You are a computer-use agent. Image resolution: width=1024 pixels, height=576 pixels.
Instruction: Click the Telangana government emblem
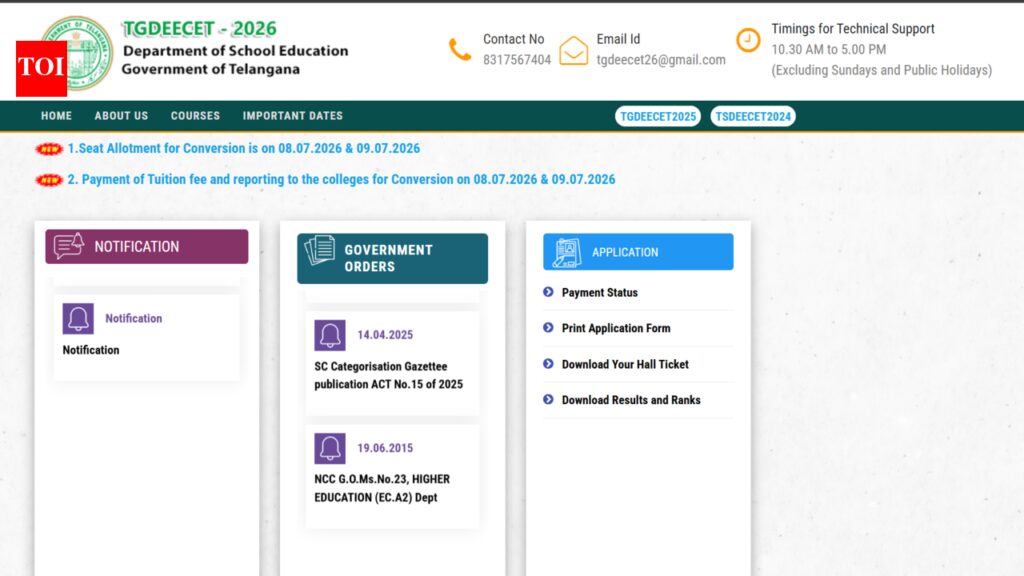[x=82, y=54]
